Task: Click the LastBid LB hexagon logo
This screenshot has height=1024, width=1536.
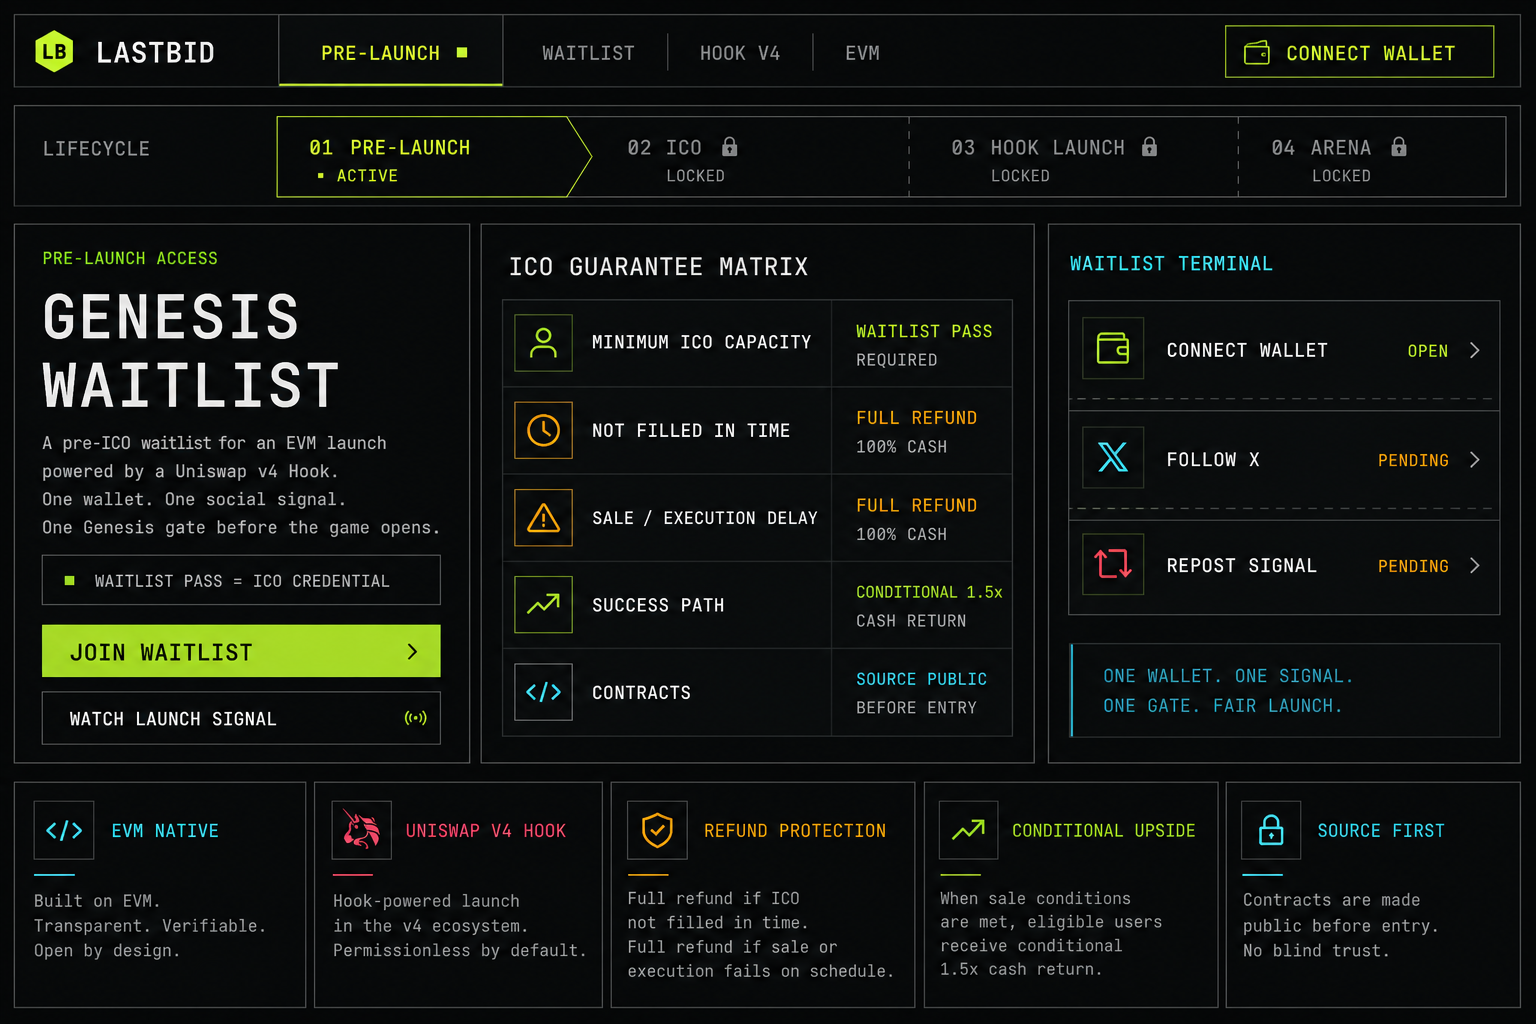Action: 54,52
